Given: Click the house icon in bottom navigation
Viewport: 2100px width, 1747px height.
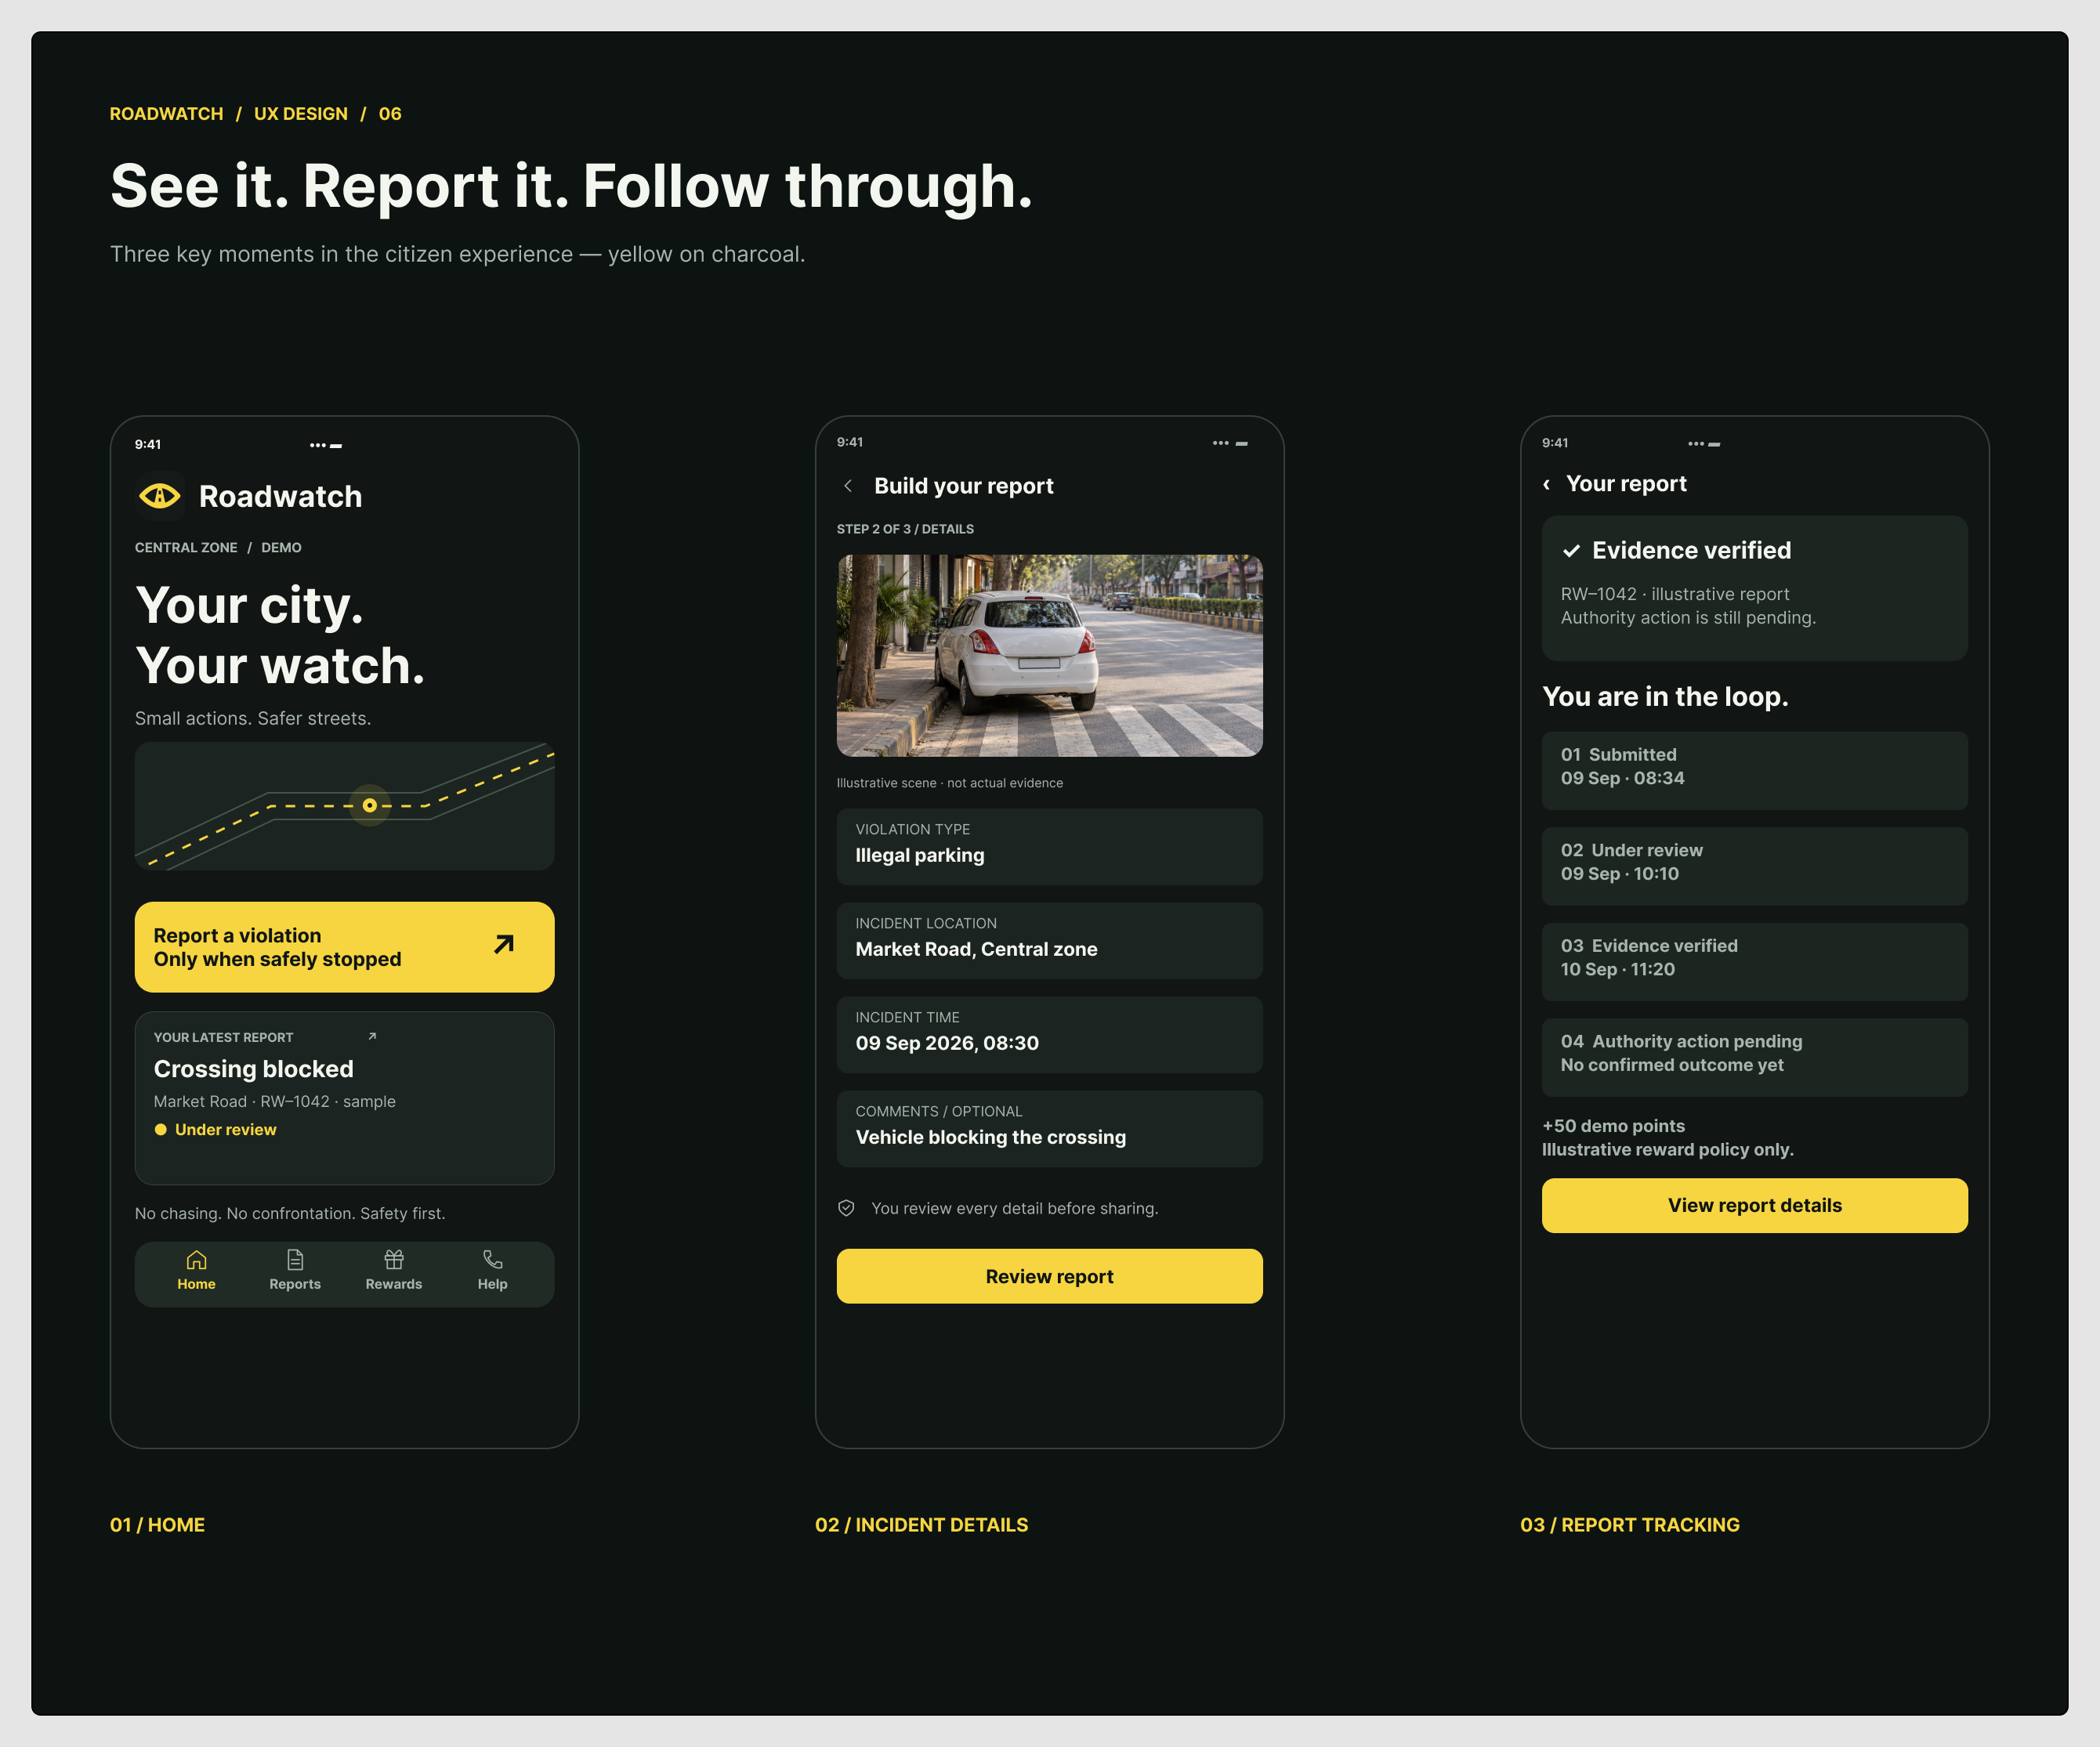Looking at the screenshot, I should 197,1260.
